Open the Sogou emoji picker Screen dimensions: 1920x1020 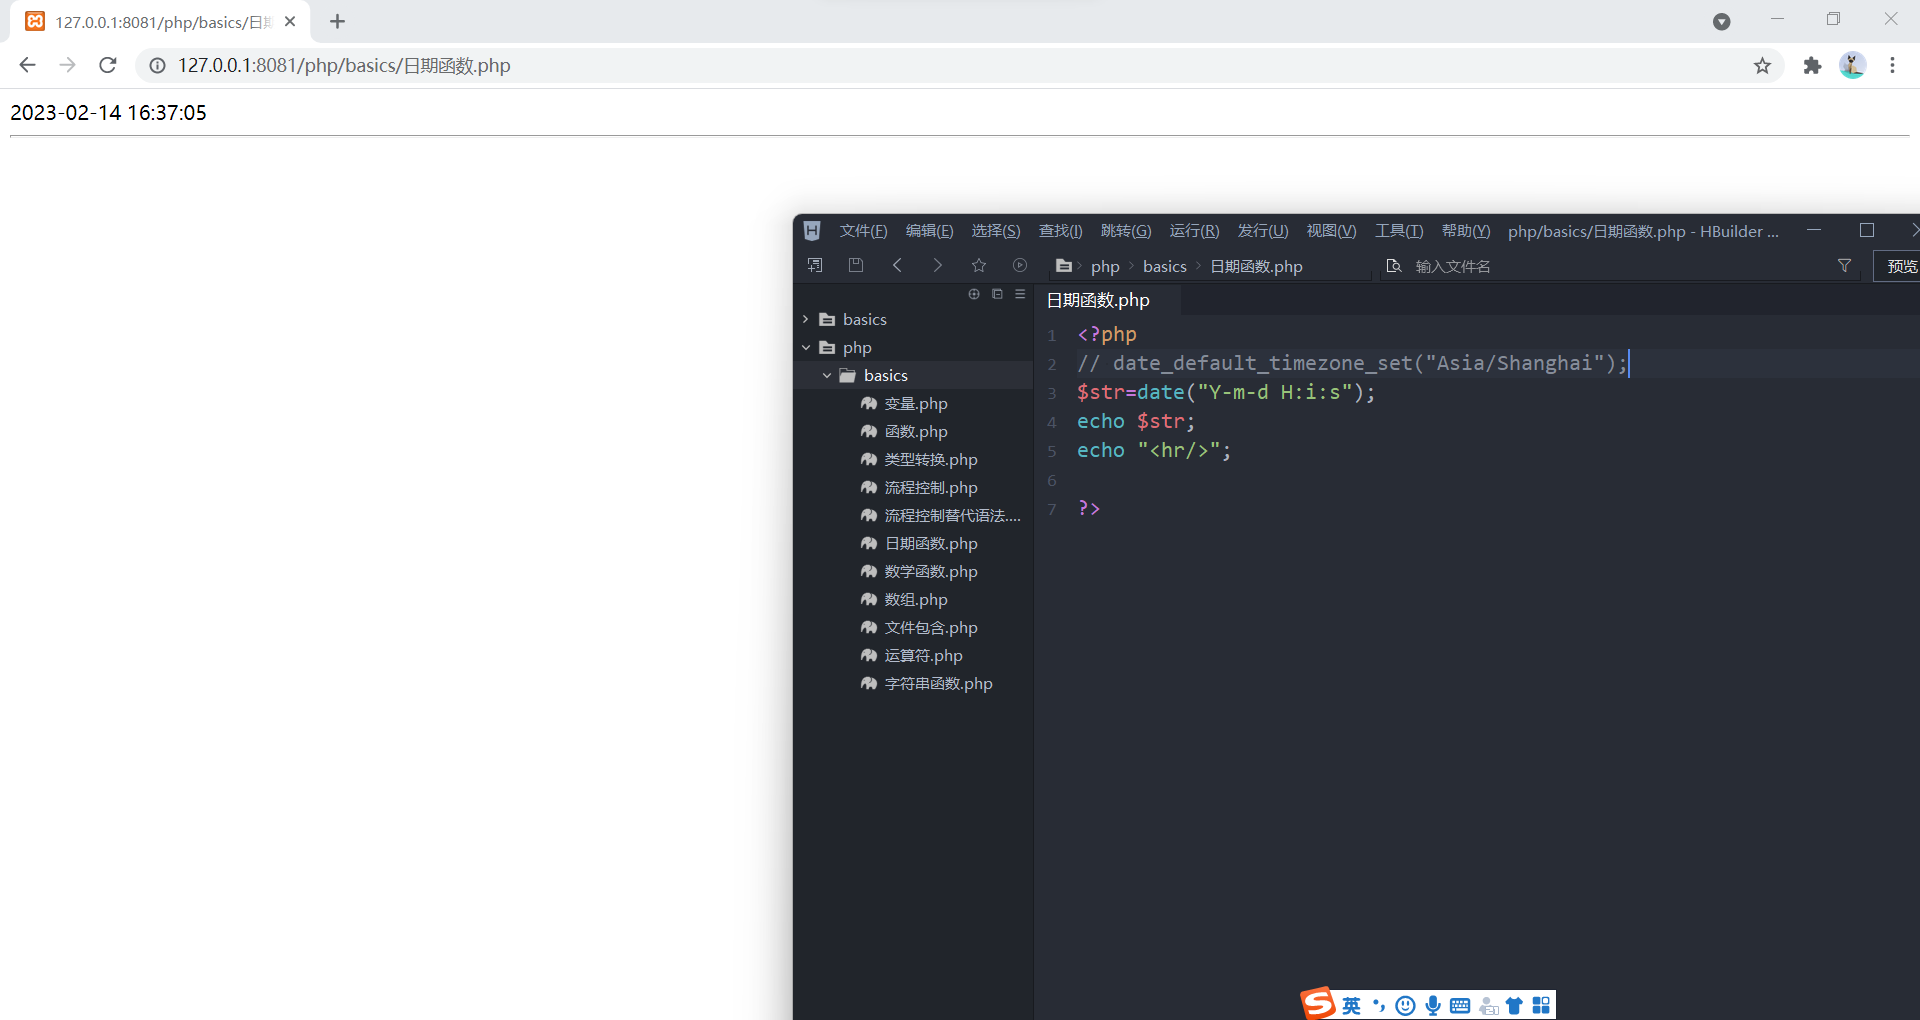click(x=1404, y=1006)
